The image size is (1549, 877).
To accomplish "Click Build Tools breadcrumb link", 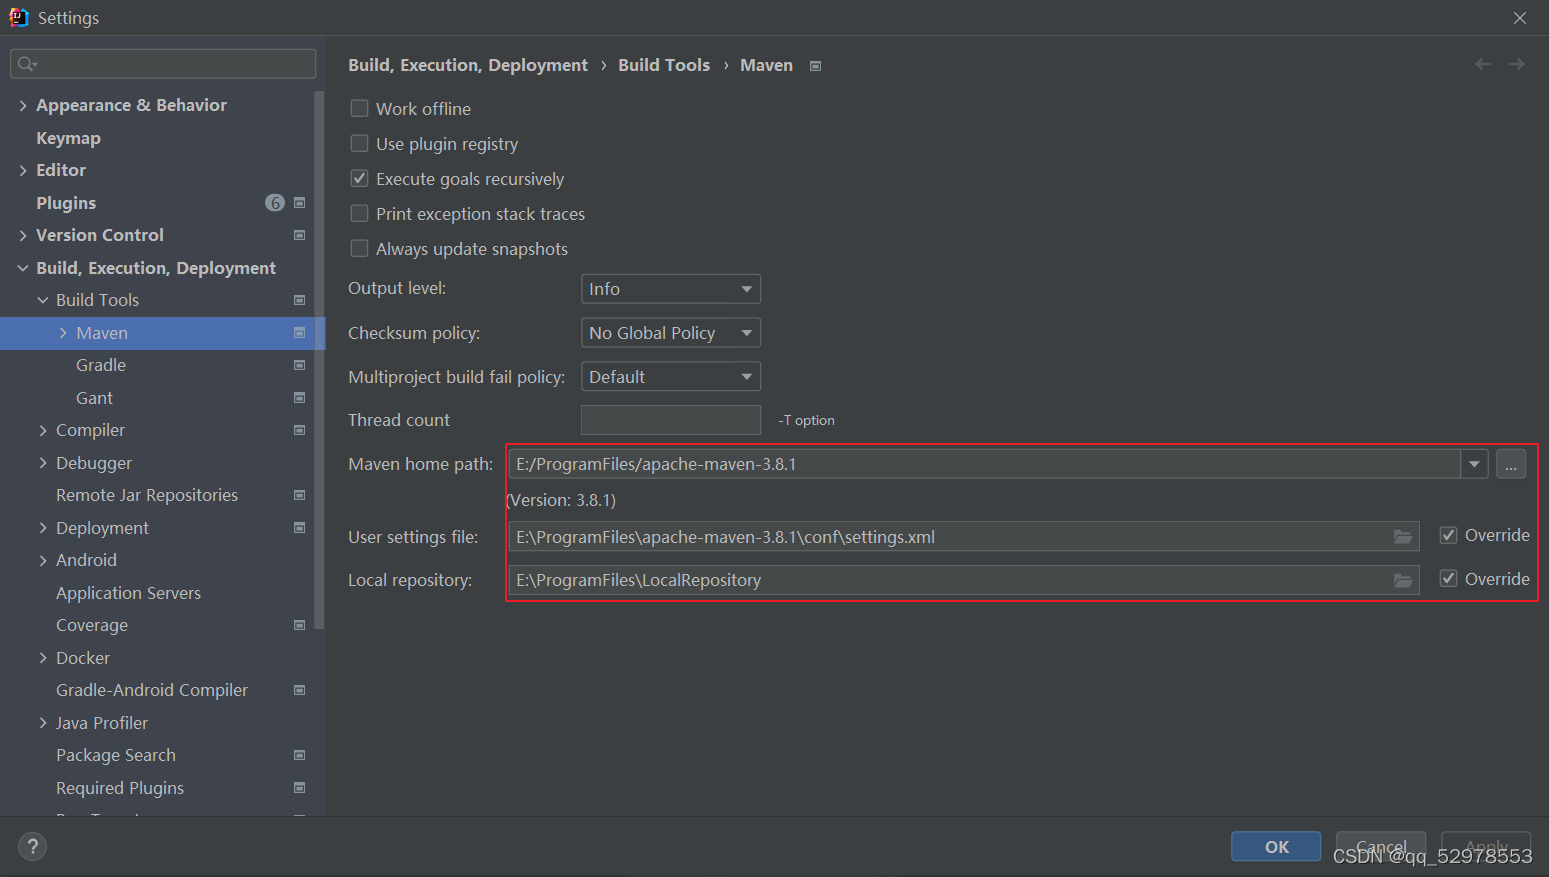I will pos(664,65).
